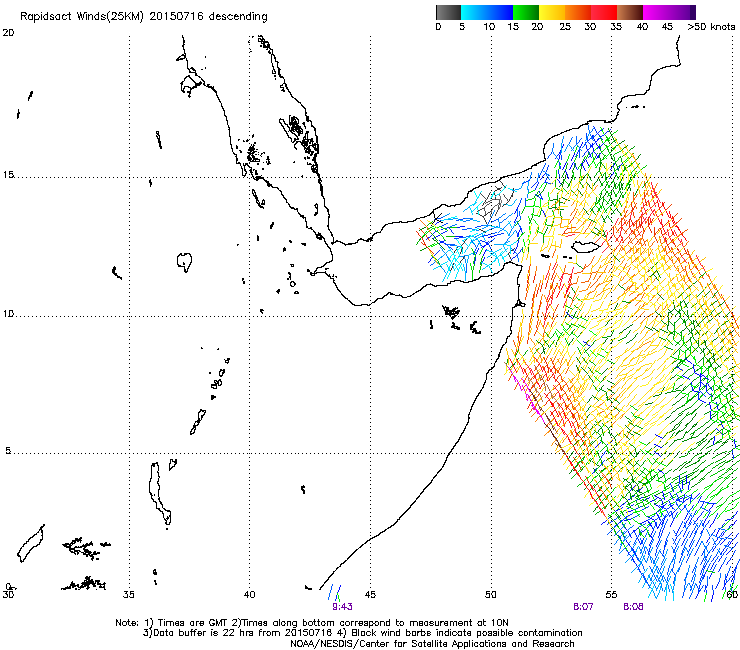The height and width of the screenshot is (650, 740).
Task: Click the red 30-35 knots legend color
Action: [604, 12]
